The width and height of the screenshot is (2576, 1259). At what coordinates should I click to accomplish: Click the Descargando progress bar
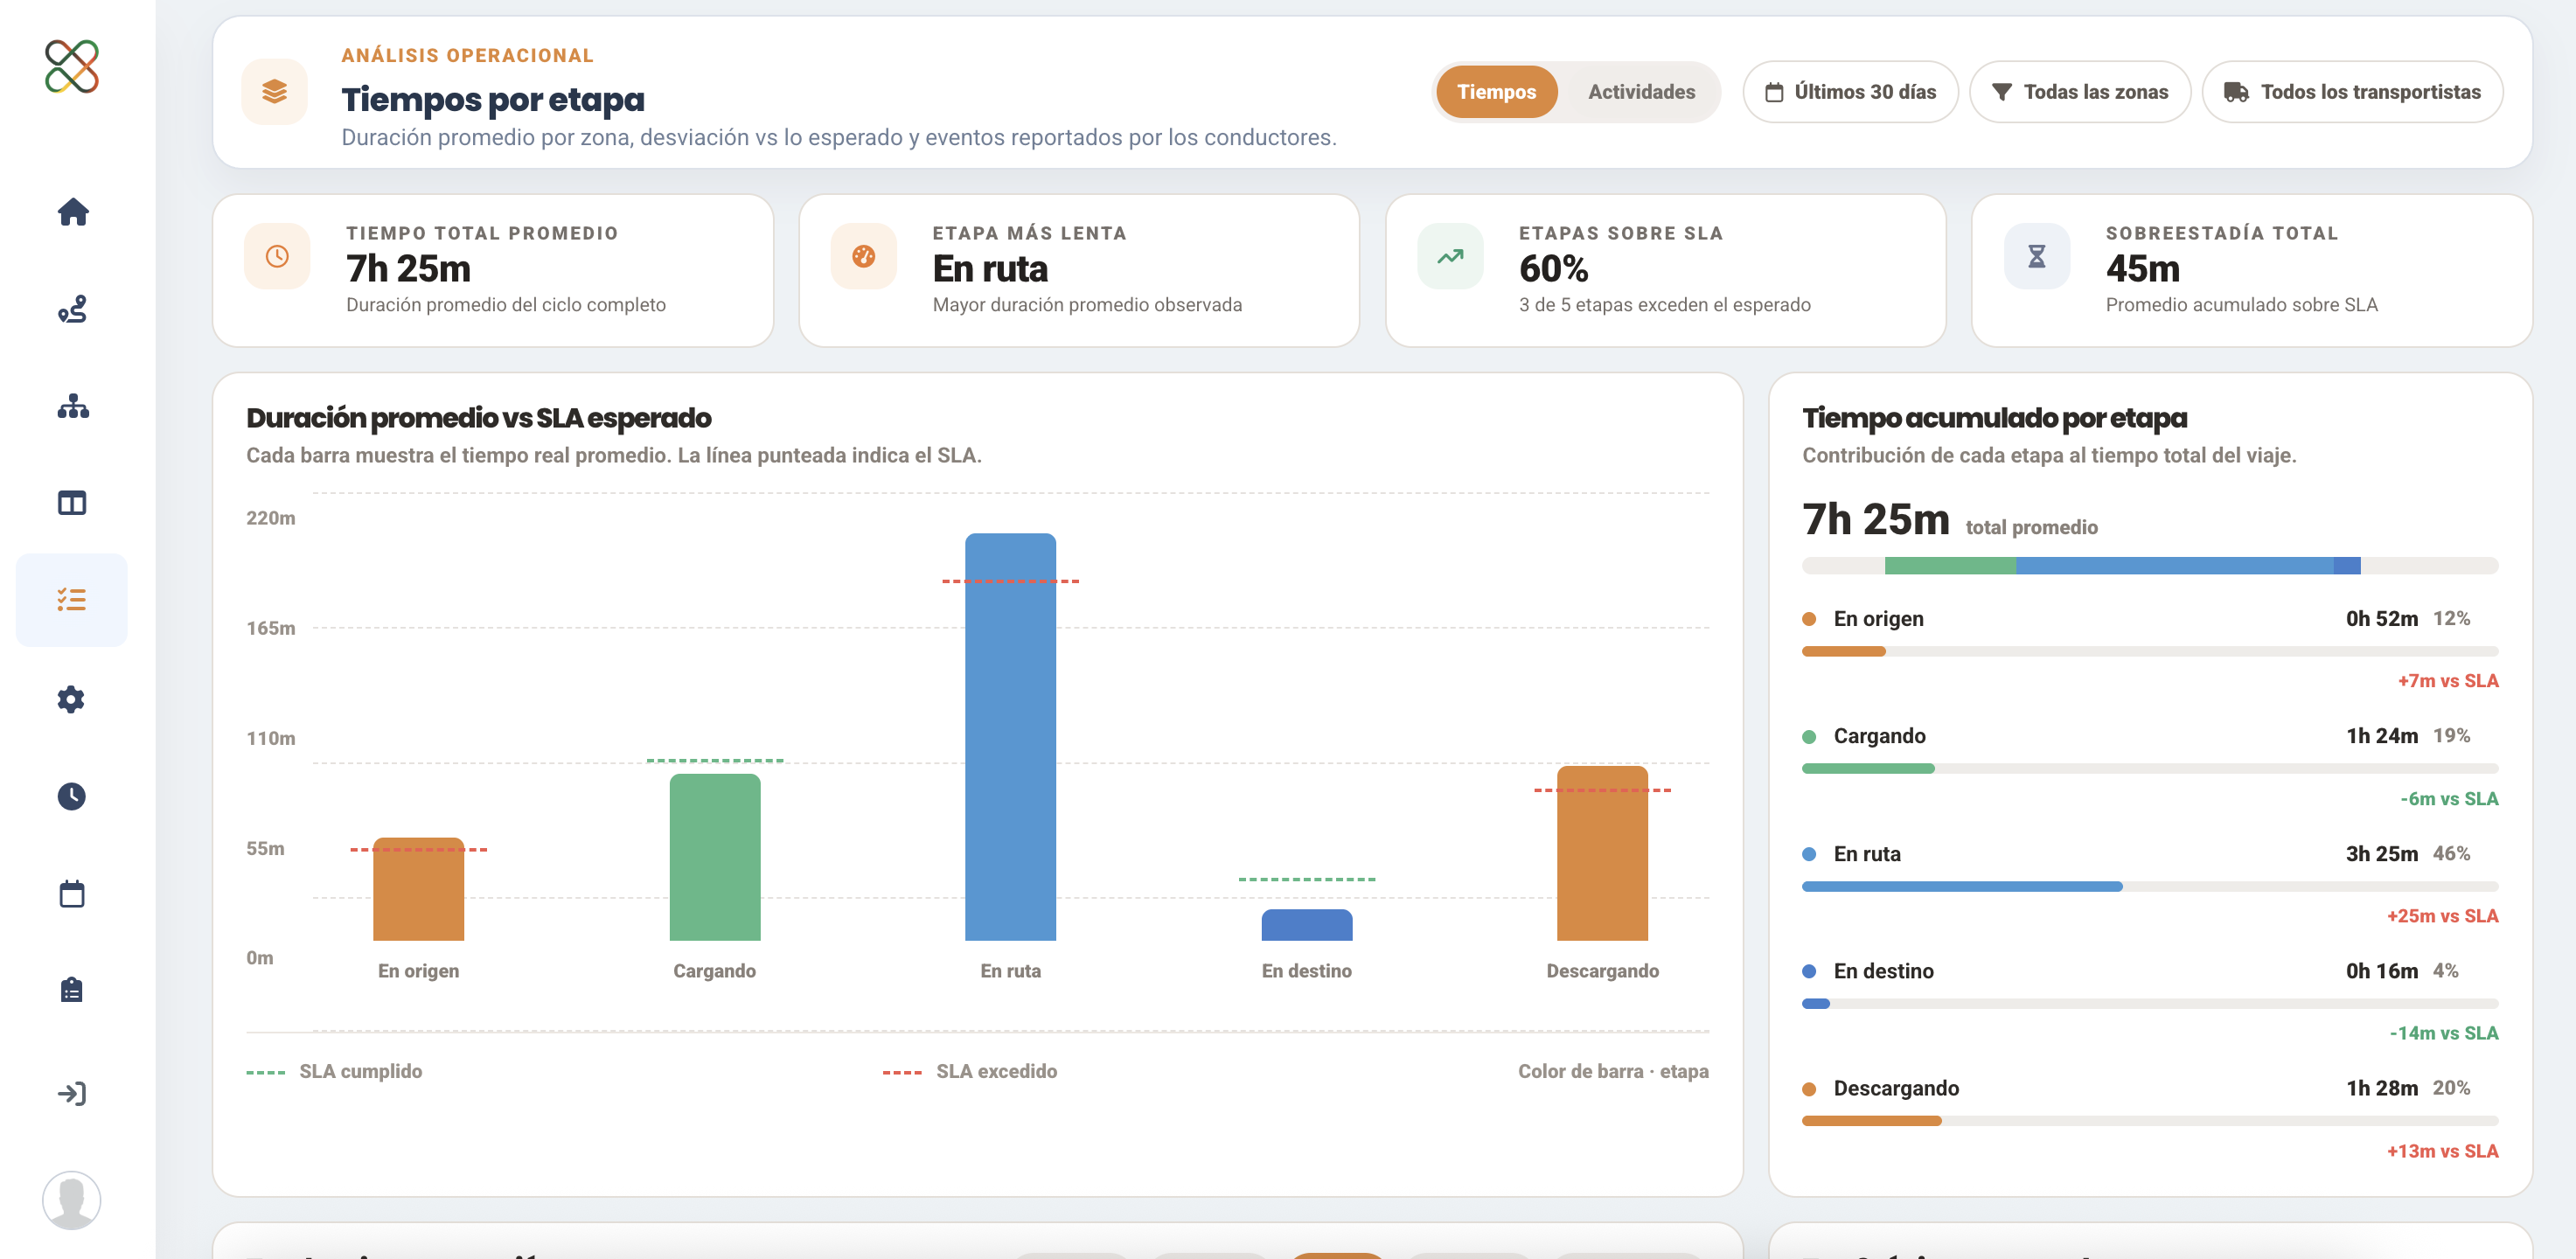point(2150,1122)
